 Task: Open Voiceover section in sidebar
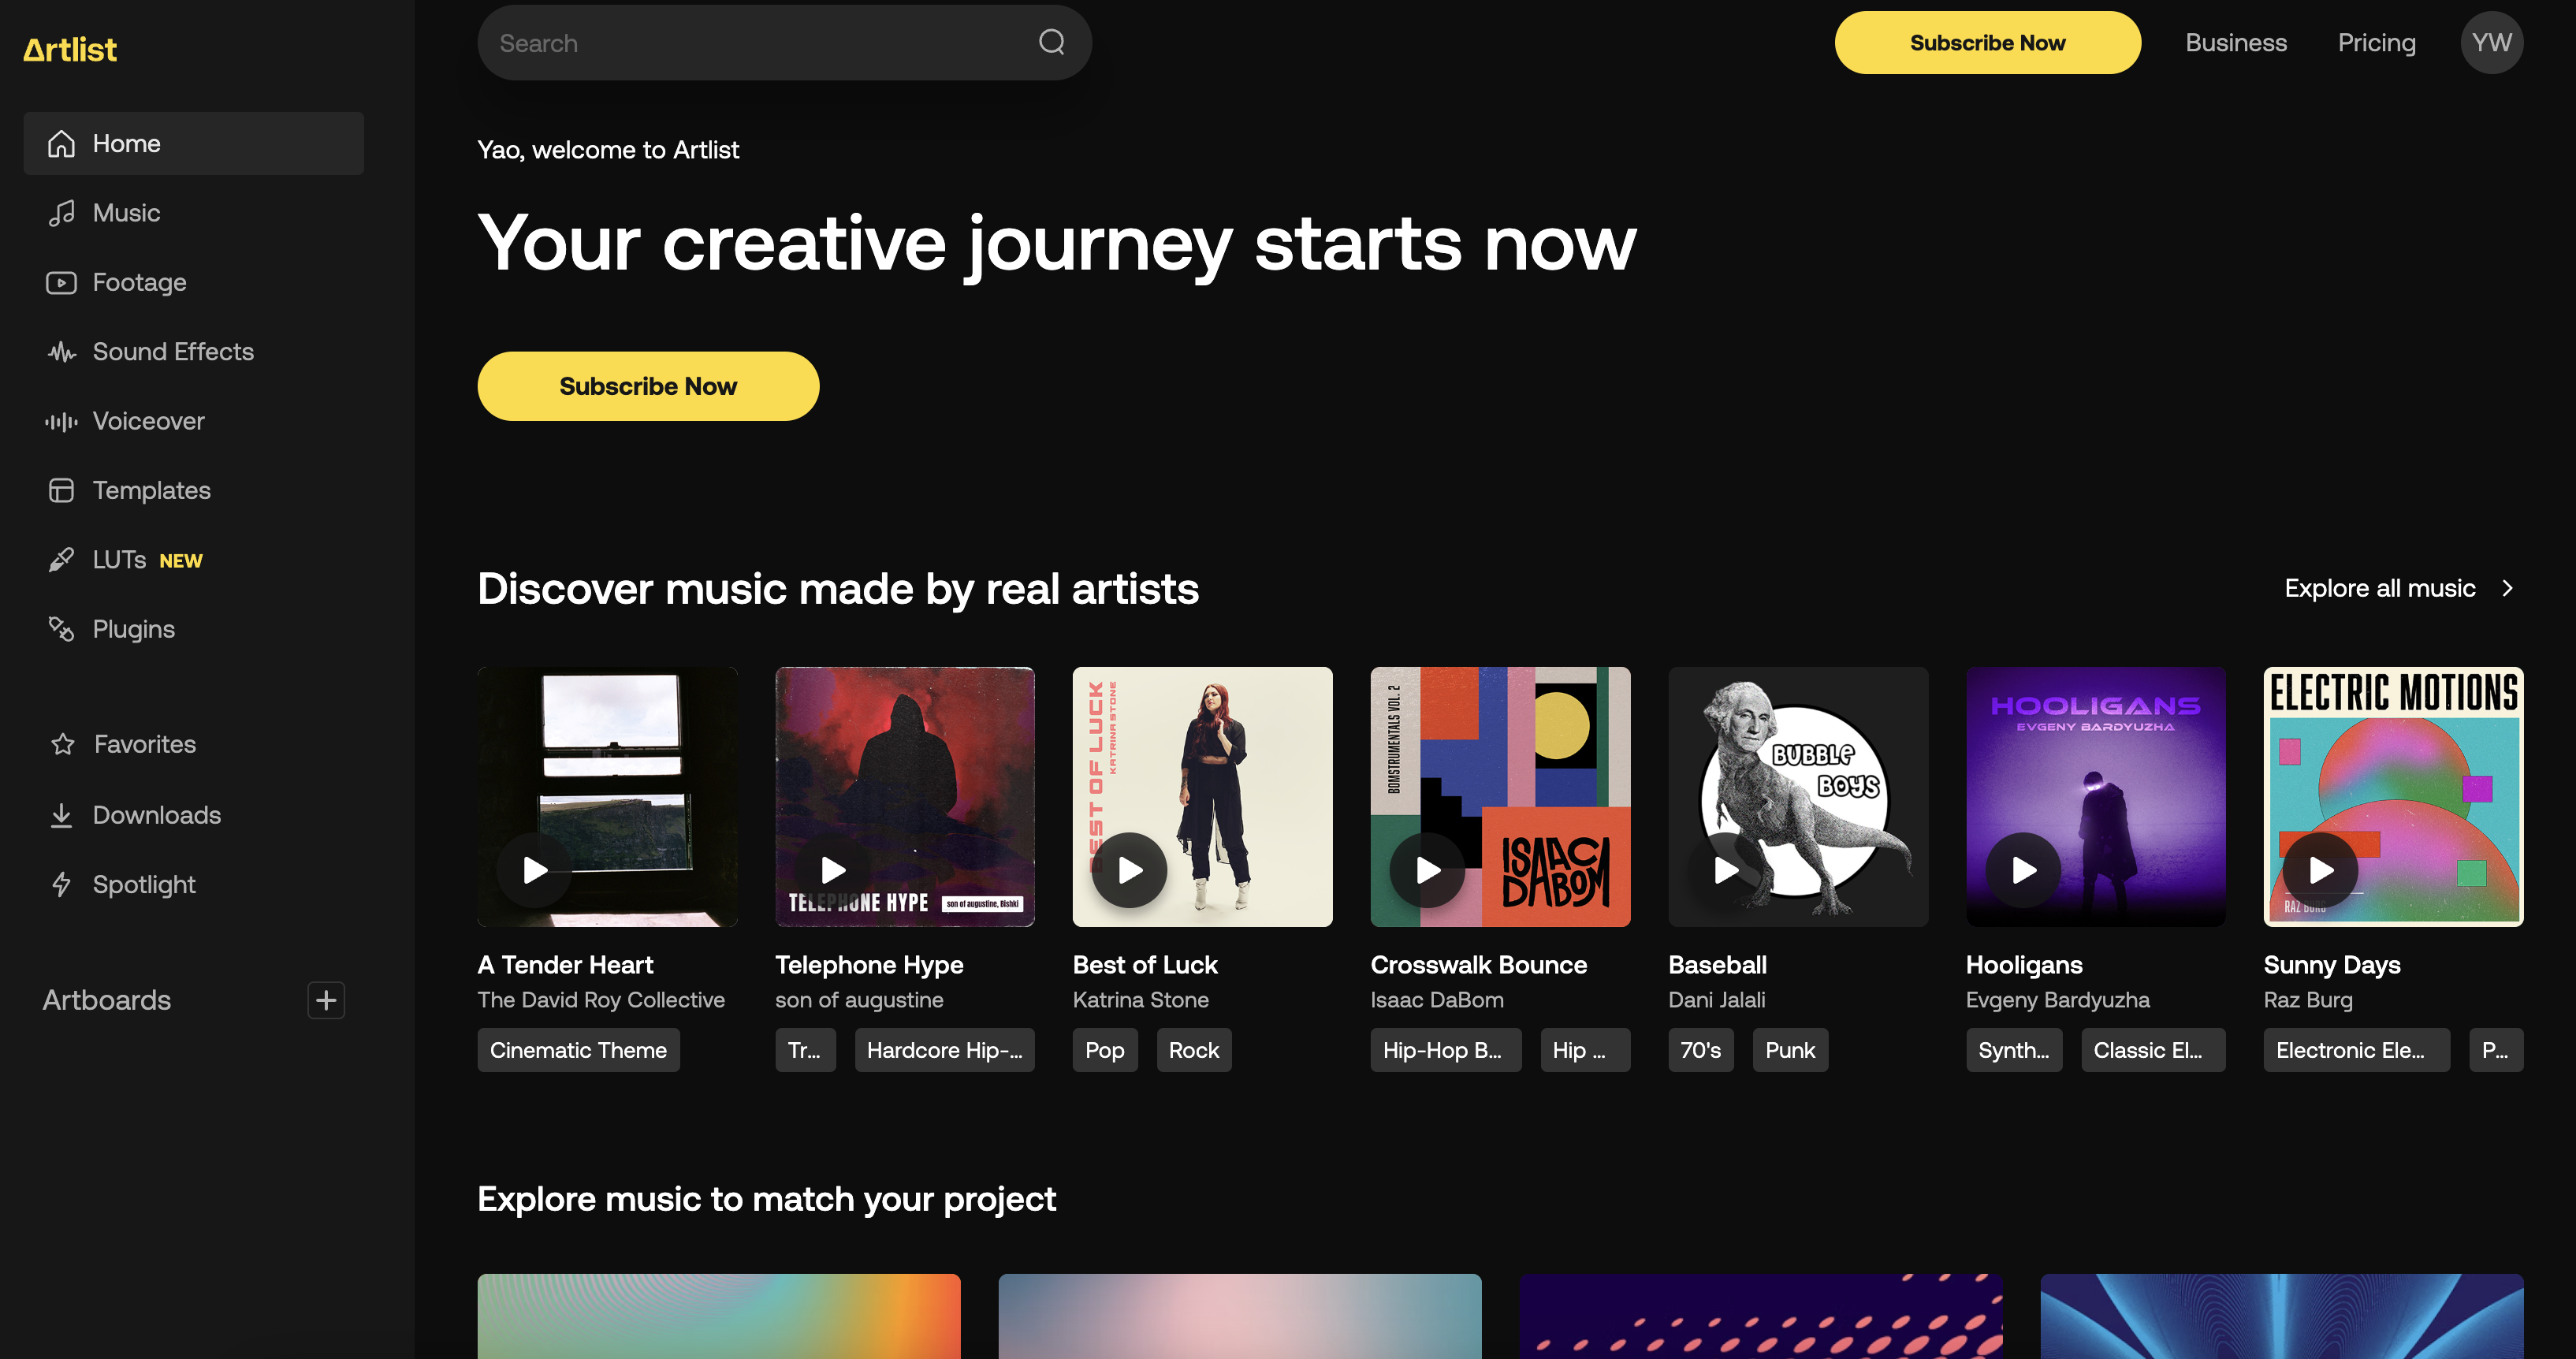[x=148, y=421]
